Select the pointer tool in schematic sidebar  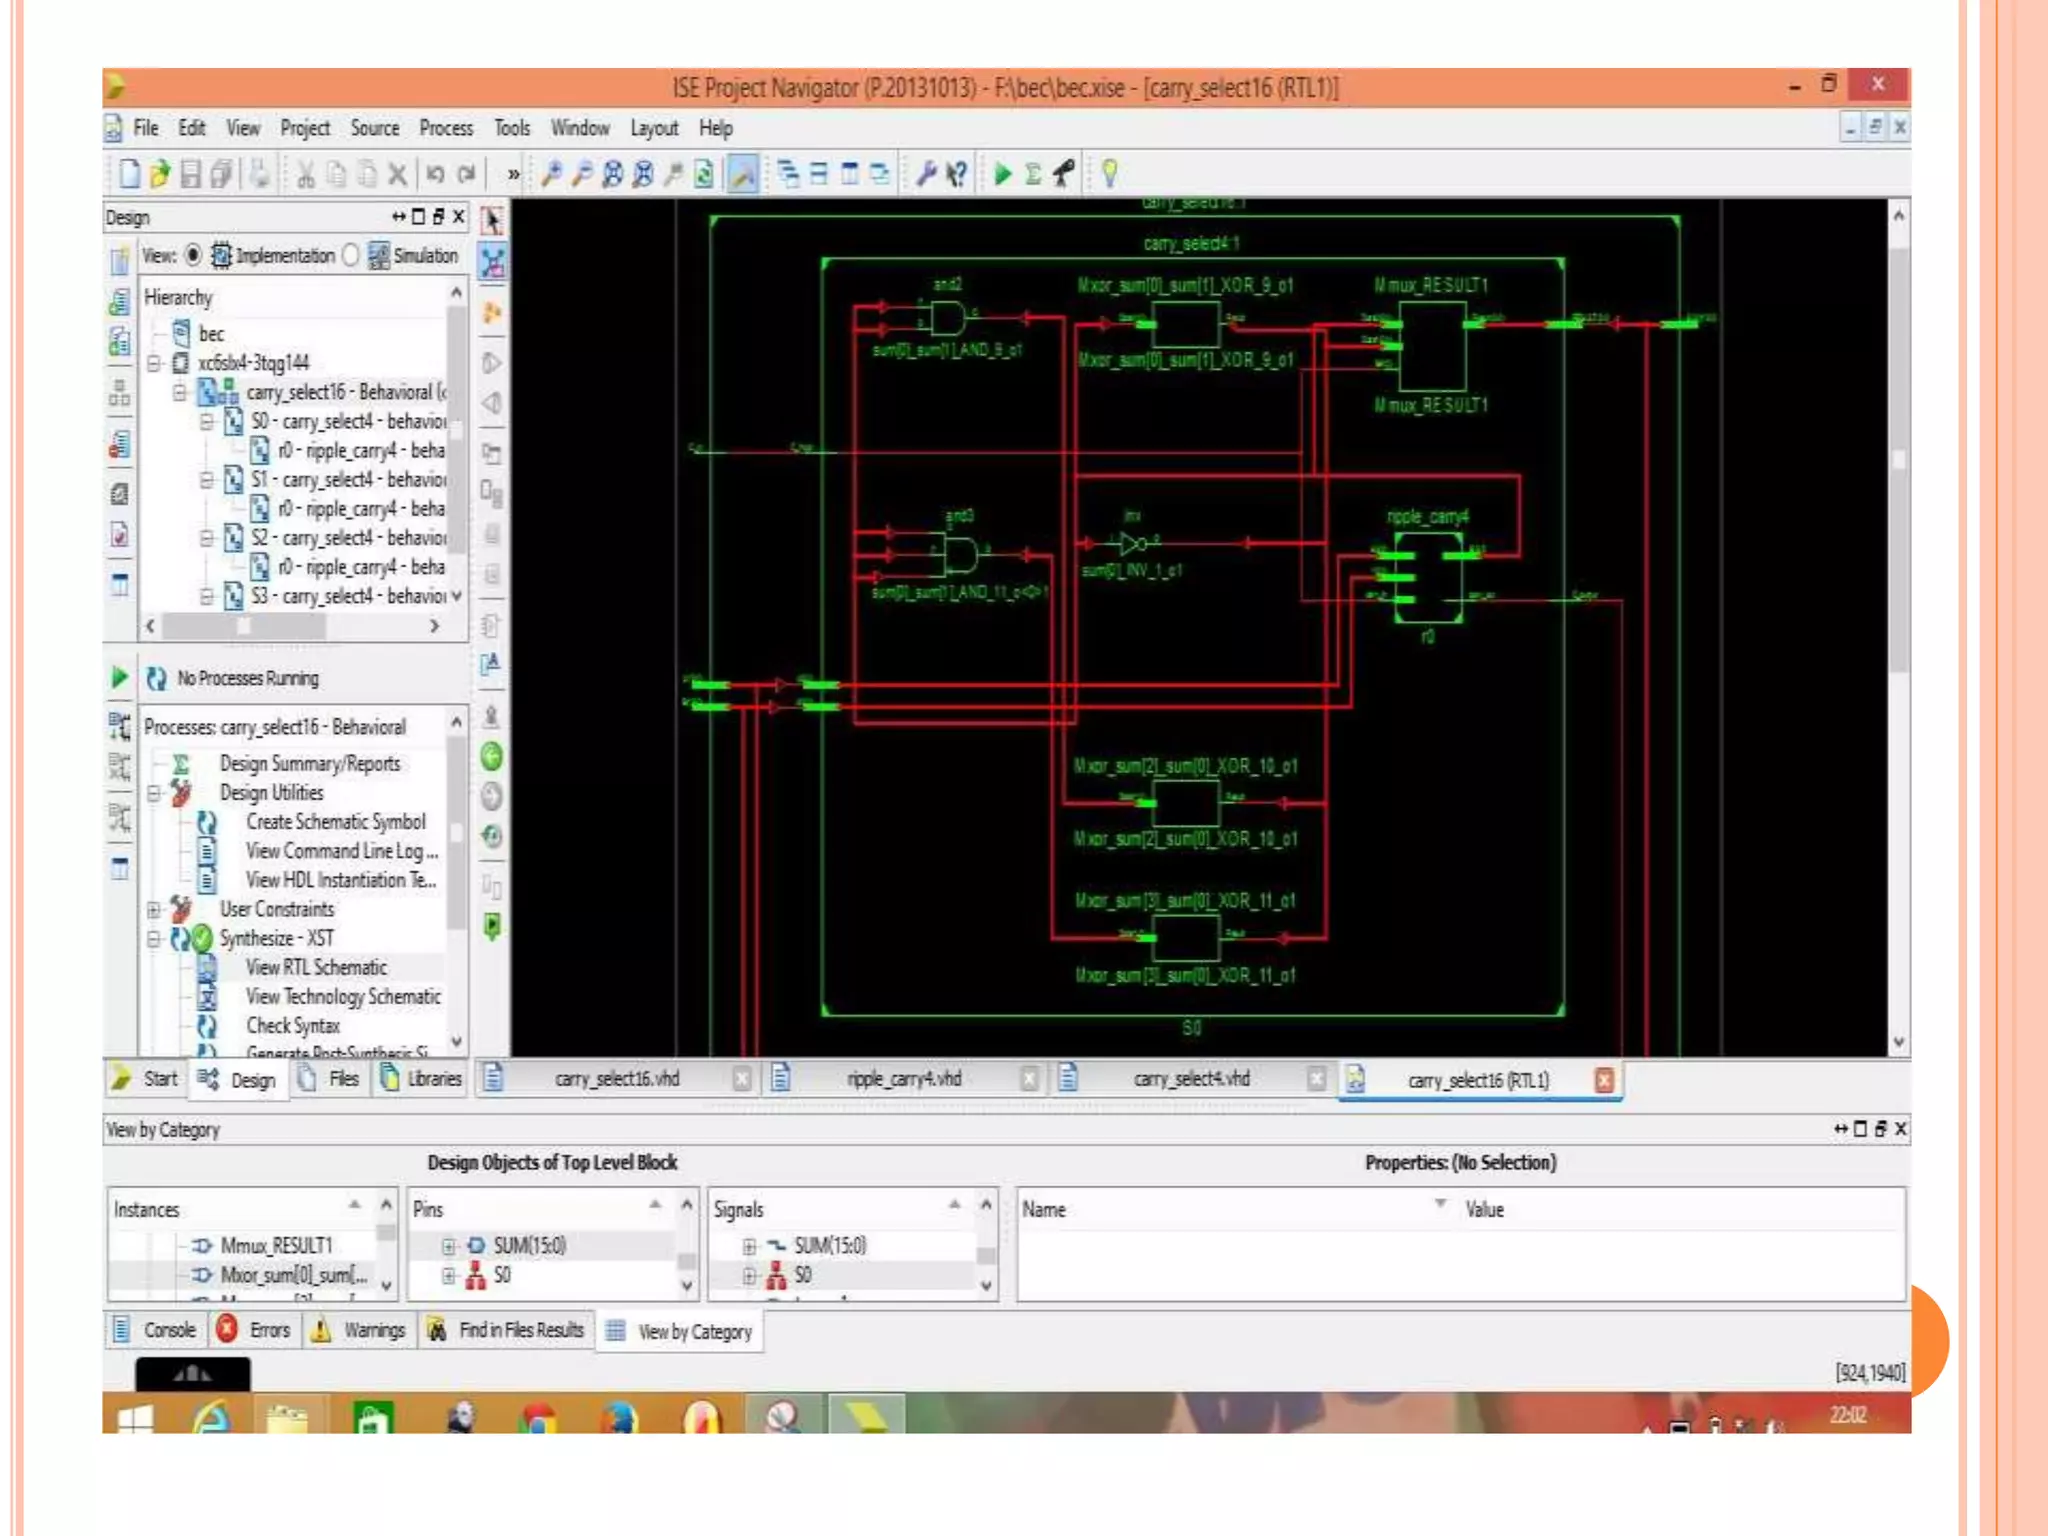(492, 221)
